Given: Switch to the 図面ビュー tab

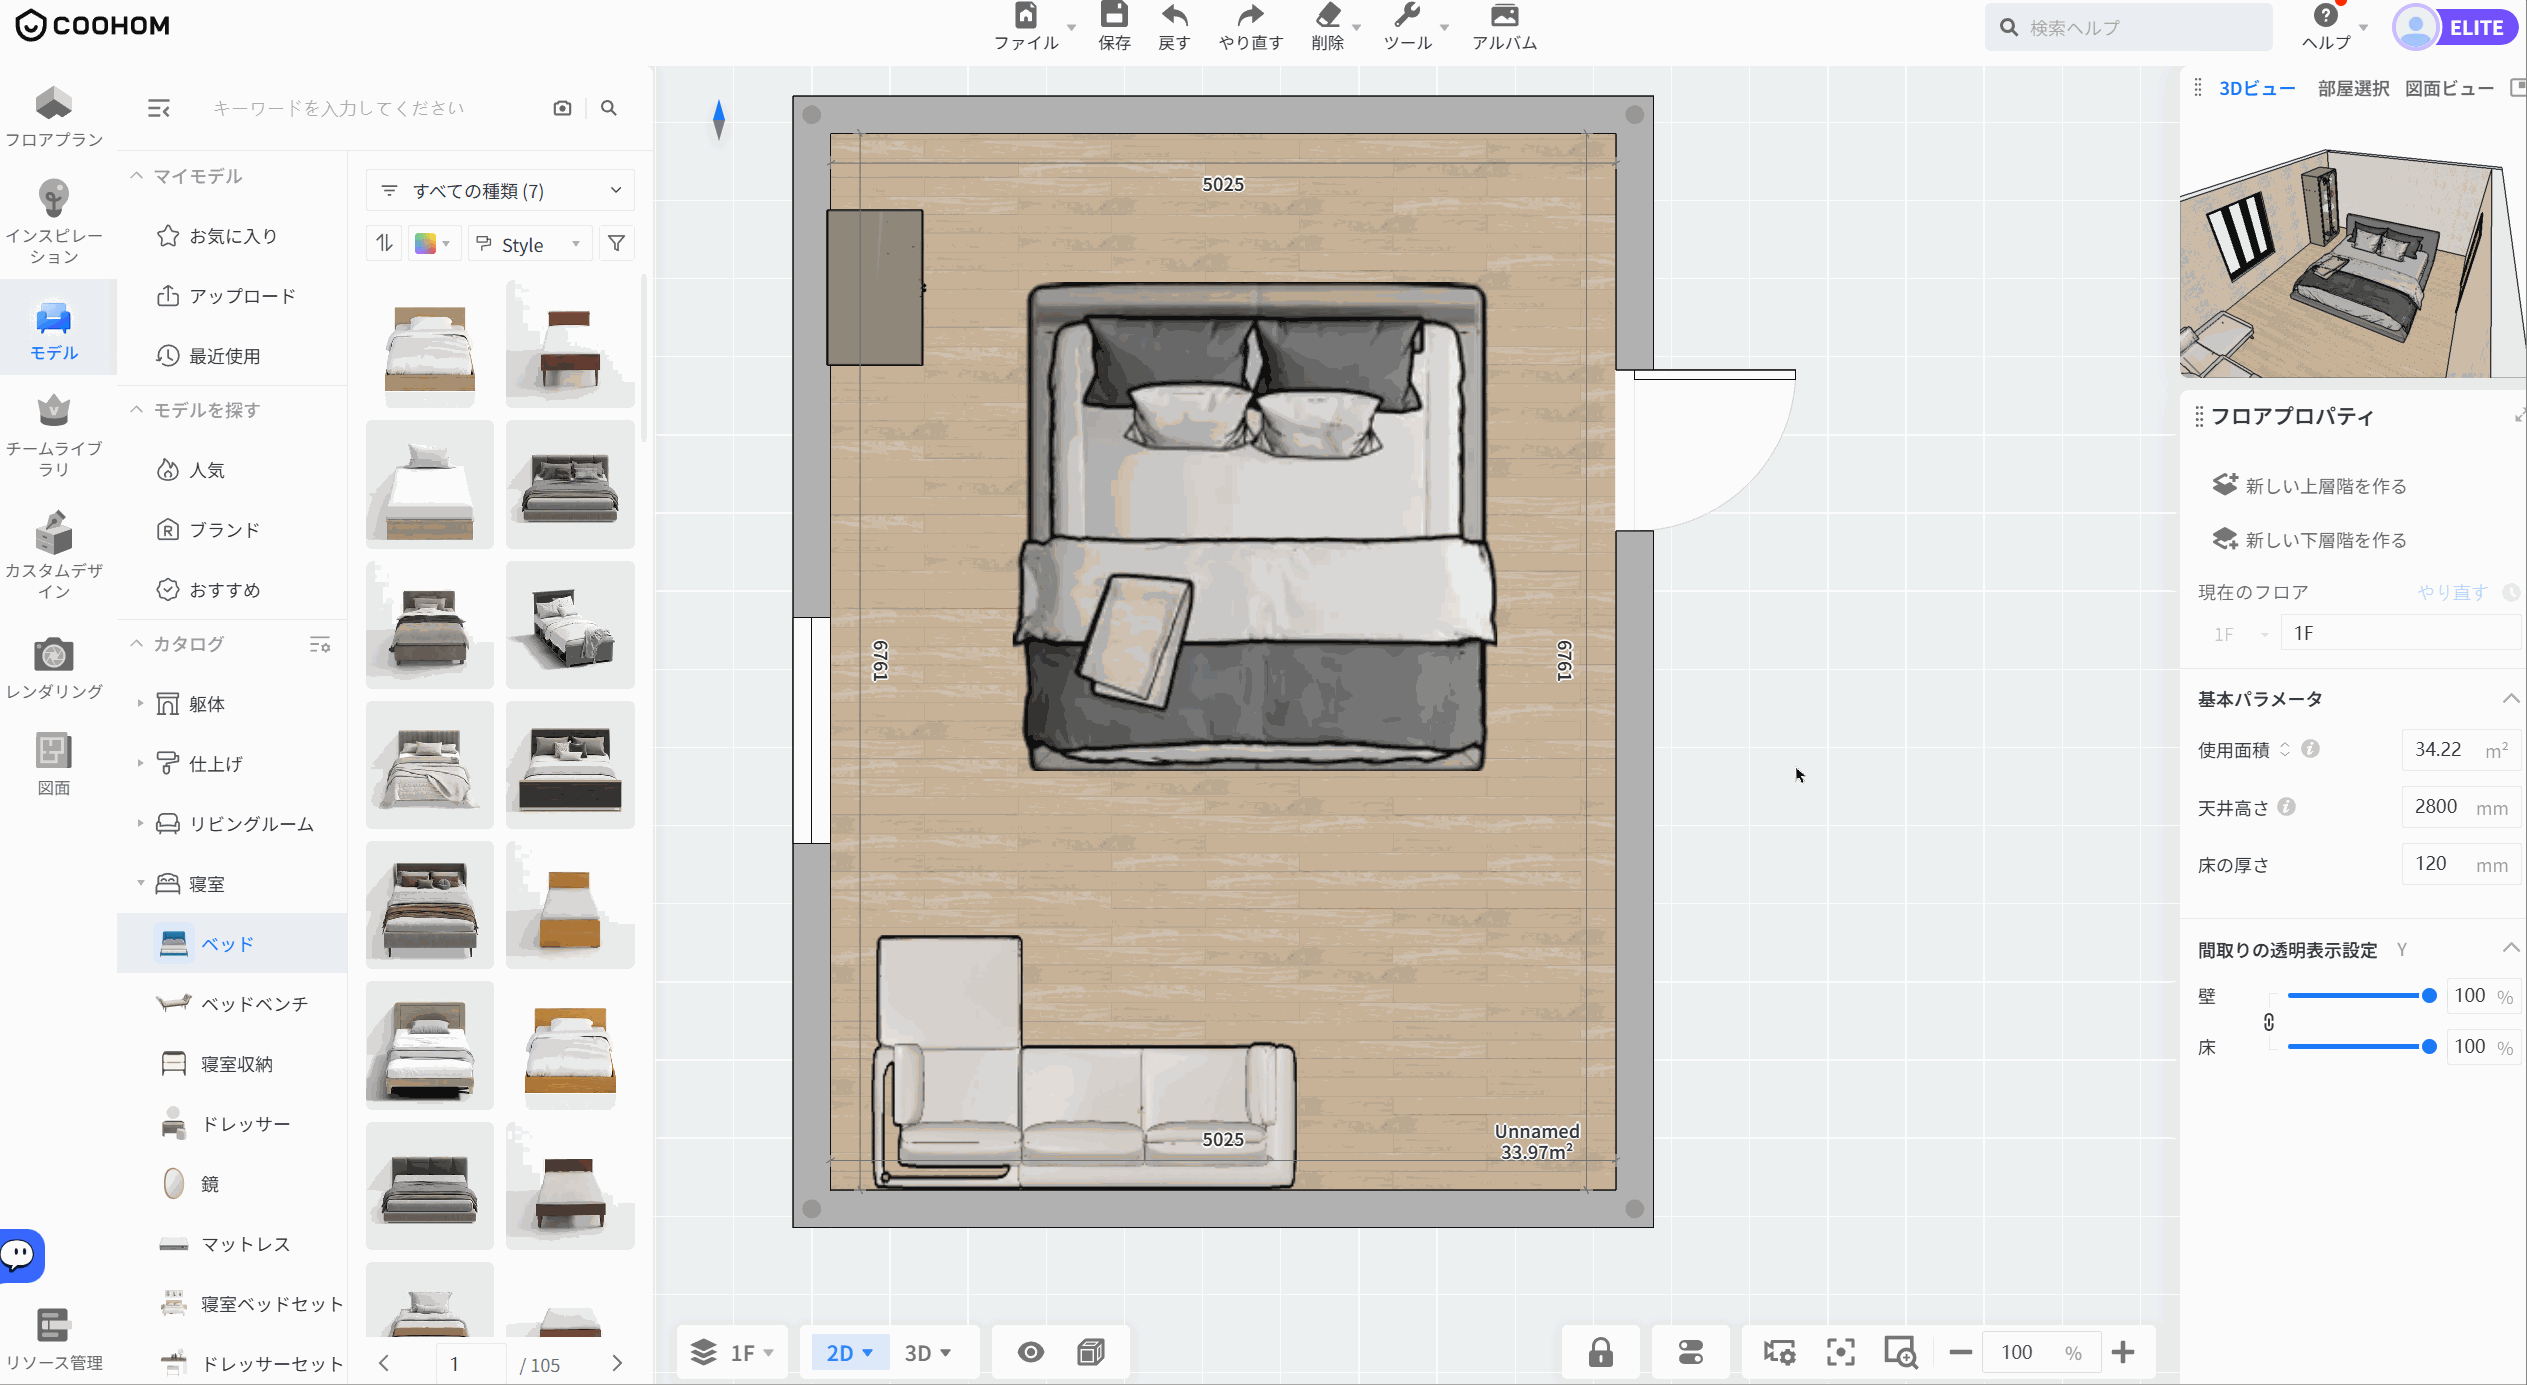Looking at the screenshot, I should point(2449,88).
